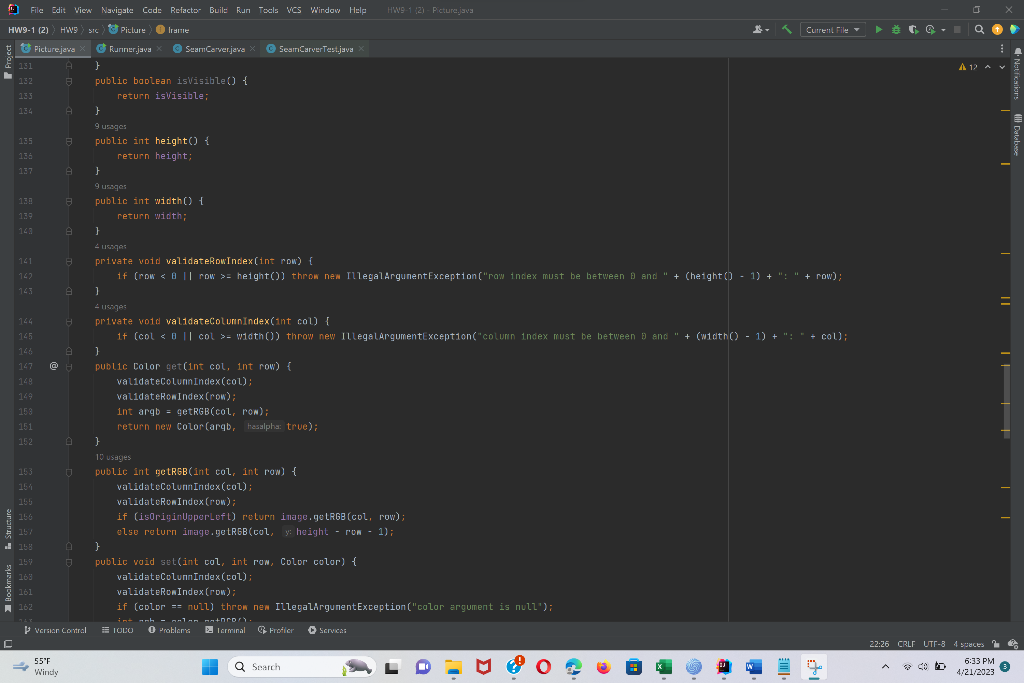Open the dropdown arrow beside the profiler run icon

(x=943, y=30)
